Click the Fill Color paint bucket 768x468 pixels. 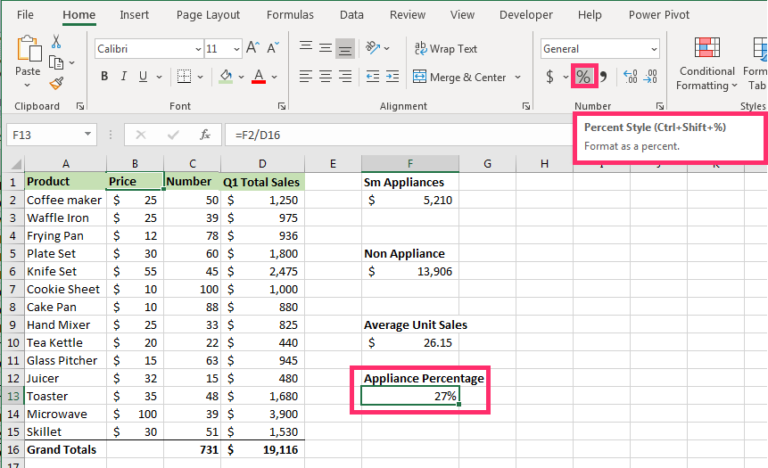coord(226,77)
